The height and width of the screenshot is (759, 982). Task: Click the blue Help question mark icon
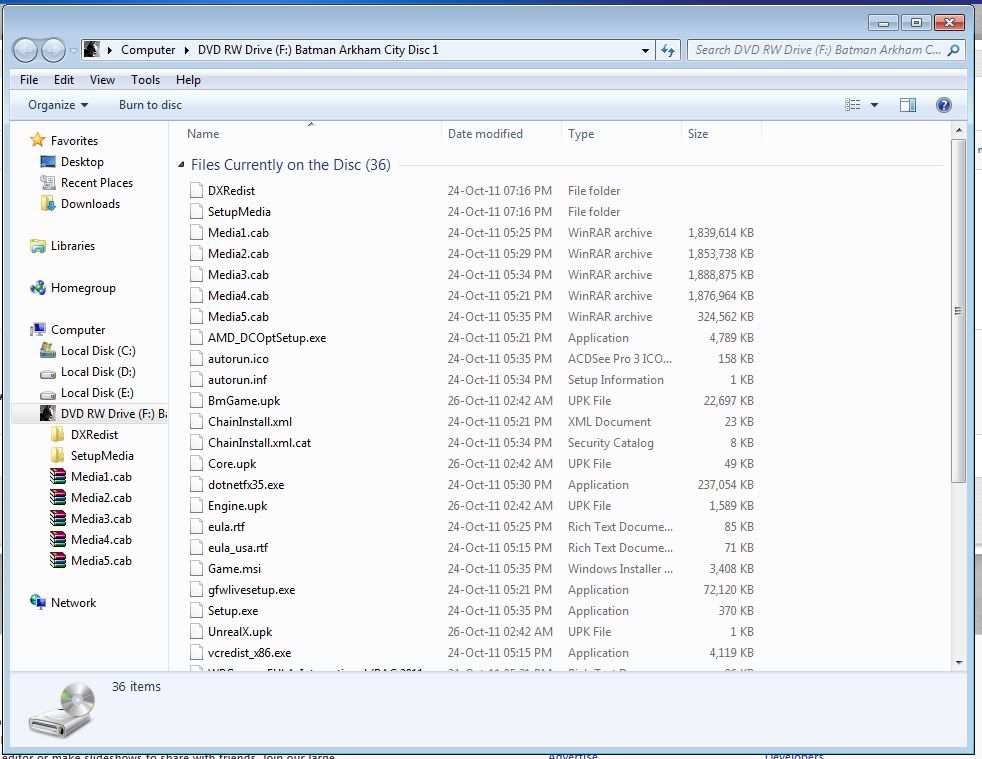coord(944,105)
